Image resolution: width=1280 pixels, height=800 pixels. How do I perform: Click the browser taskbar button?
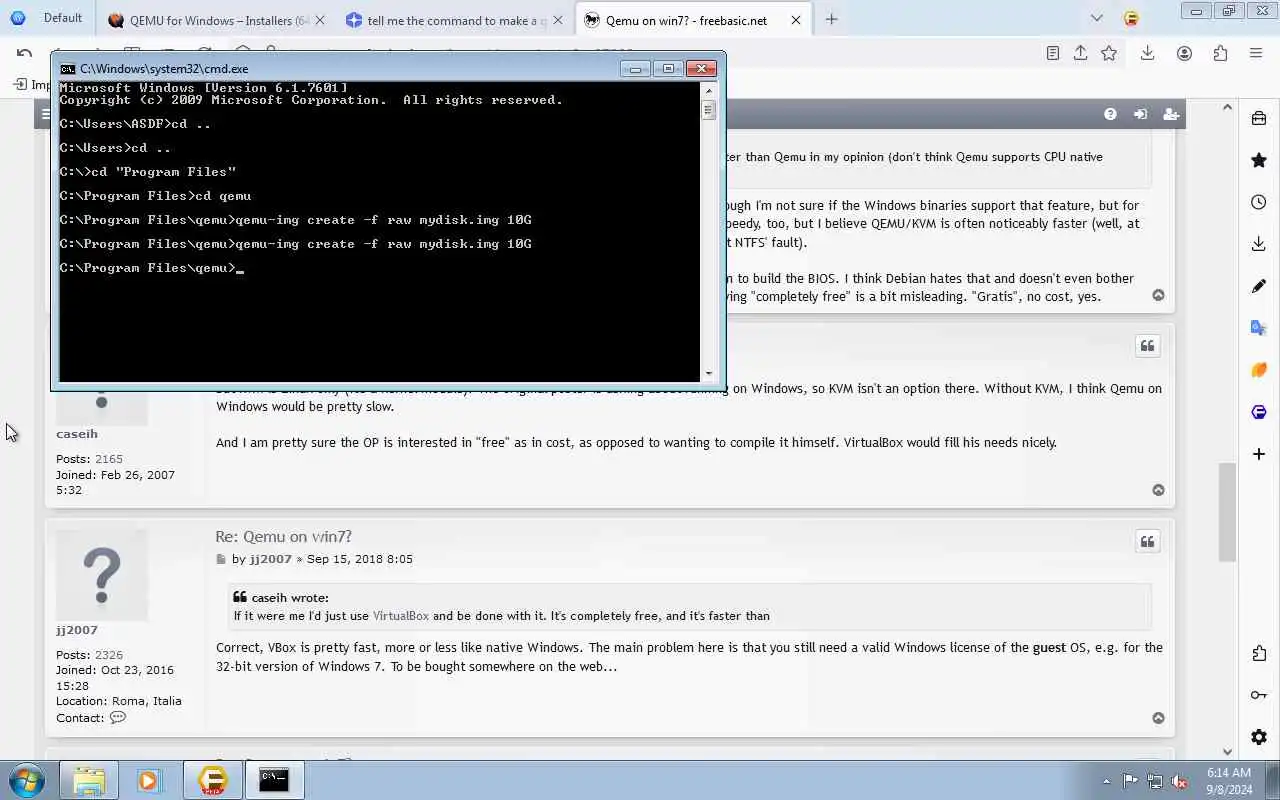tap(212, 780)
